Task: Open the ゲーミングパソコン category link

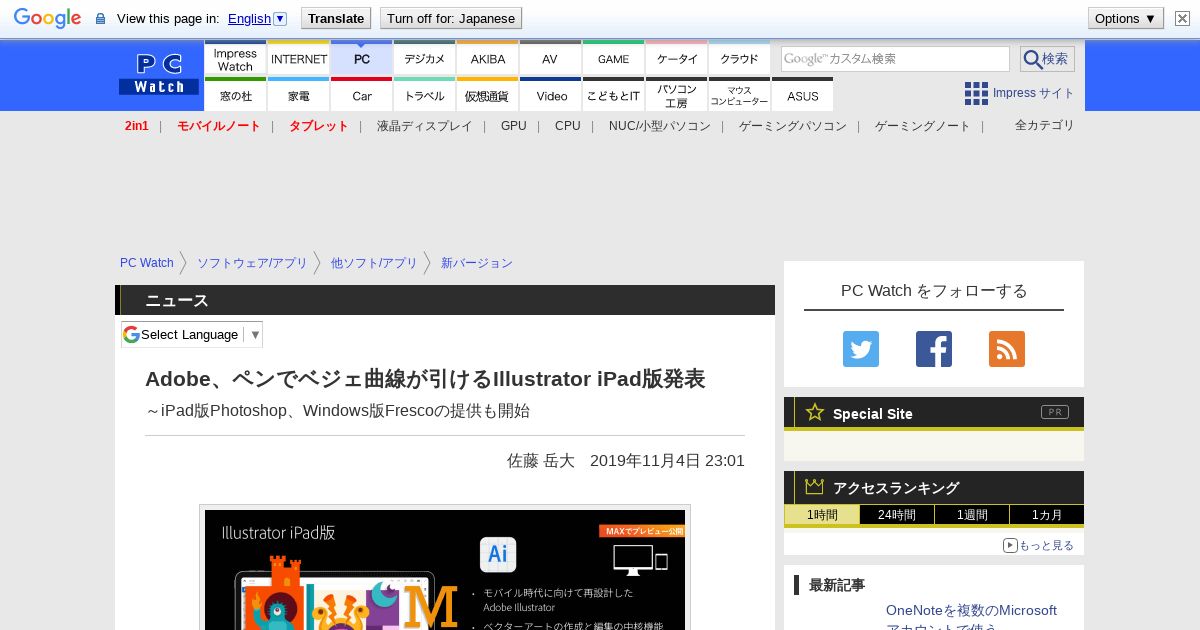Action: click(793, 126)
